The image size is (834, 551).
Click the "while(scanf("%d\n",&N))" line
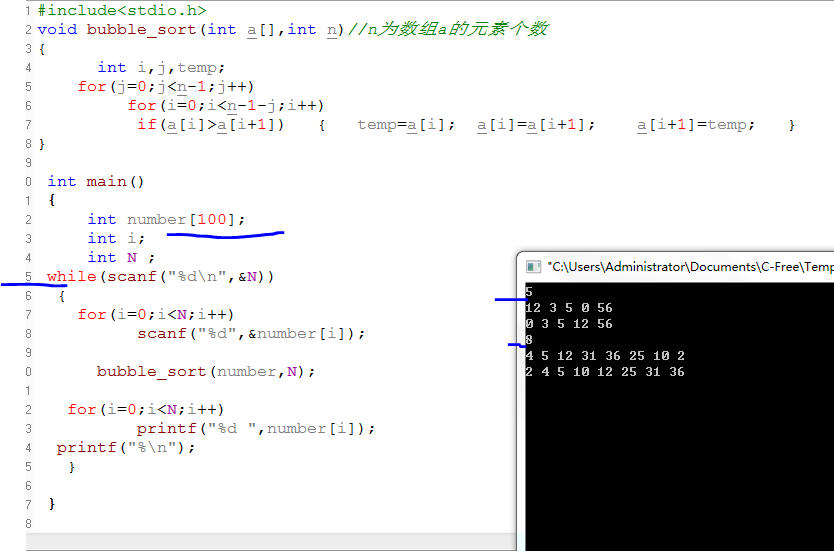(160, 277)
